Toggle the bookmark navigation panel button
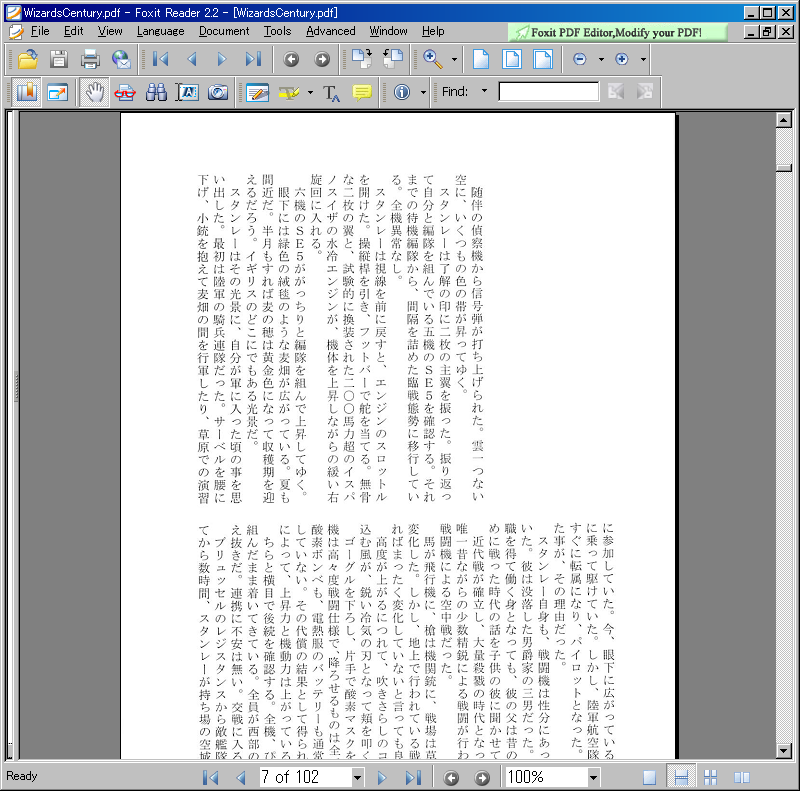Viewport: 800px width, 791px height. pos(27,92)
